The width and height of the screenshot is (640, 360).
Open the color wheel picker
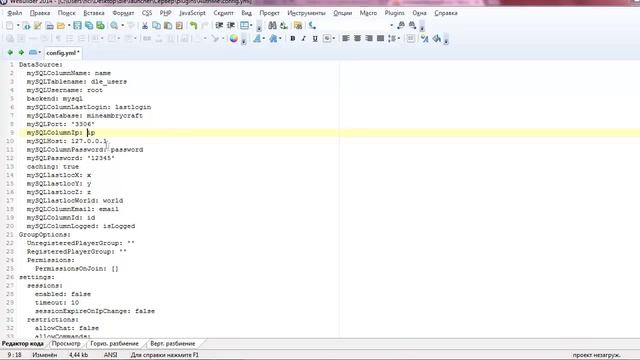[x=233, y=38]
